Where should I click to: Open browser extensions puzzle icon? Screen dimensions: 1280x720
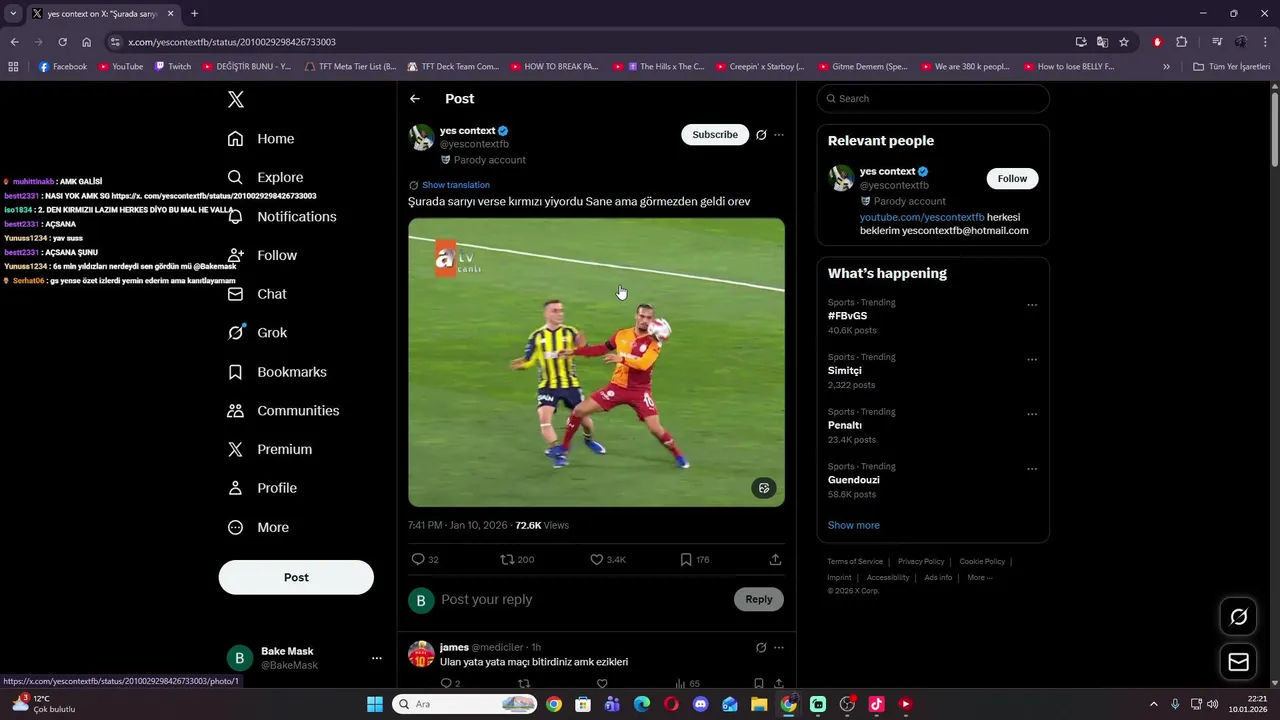1181,42
